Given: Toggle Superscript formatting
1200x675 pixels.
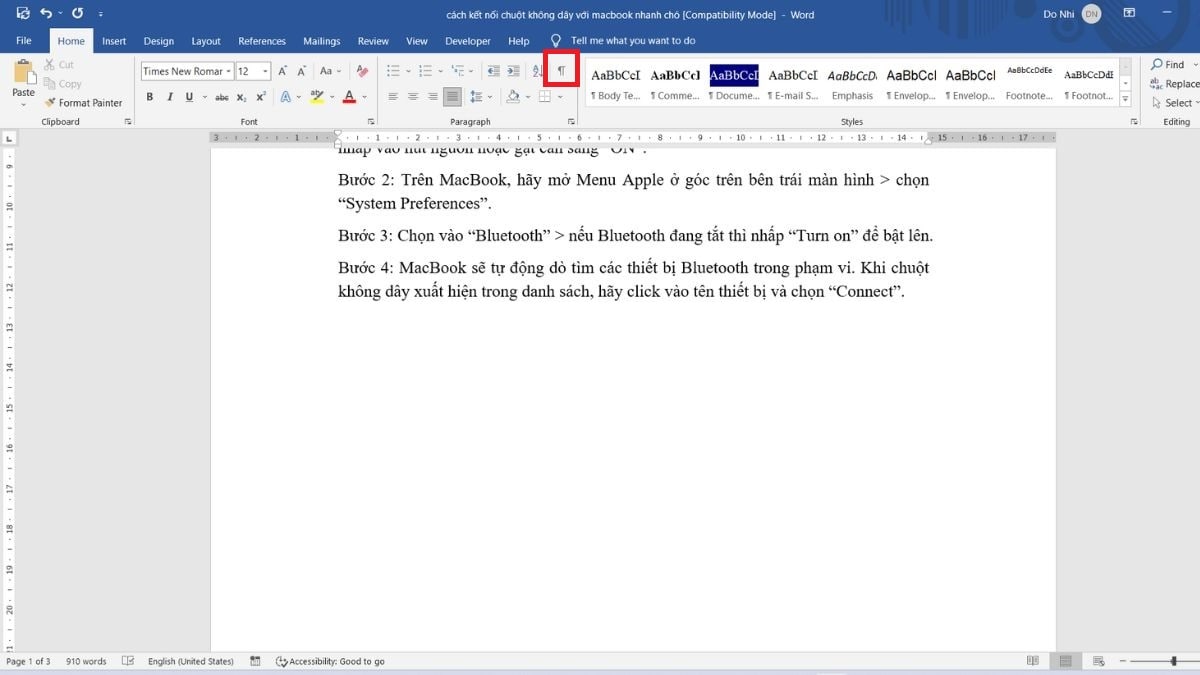Looking at the screenshot, I should [261, 97].
